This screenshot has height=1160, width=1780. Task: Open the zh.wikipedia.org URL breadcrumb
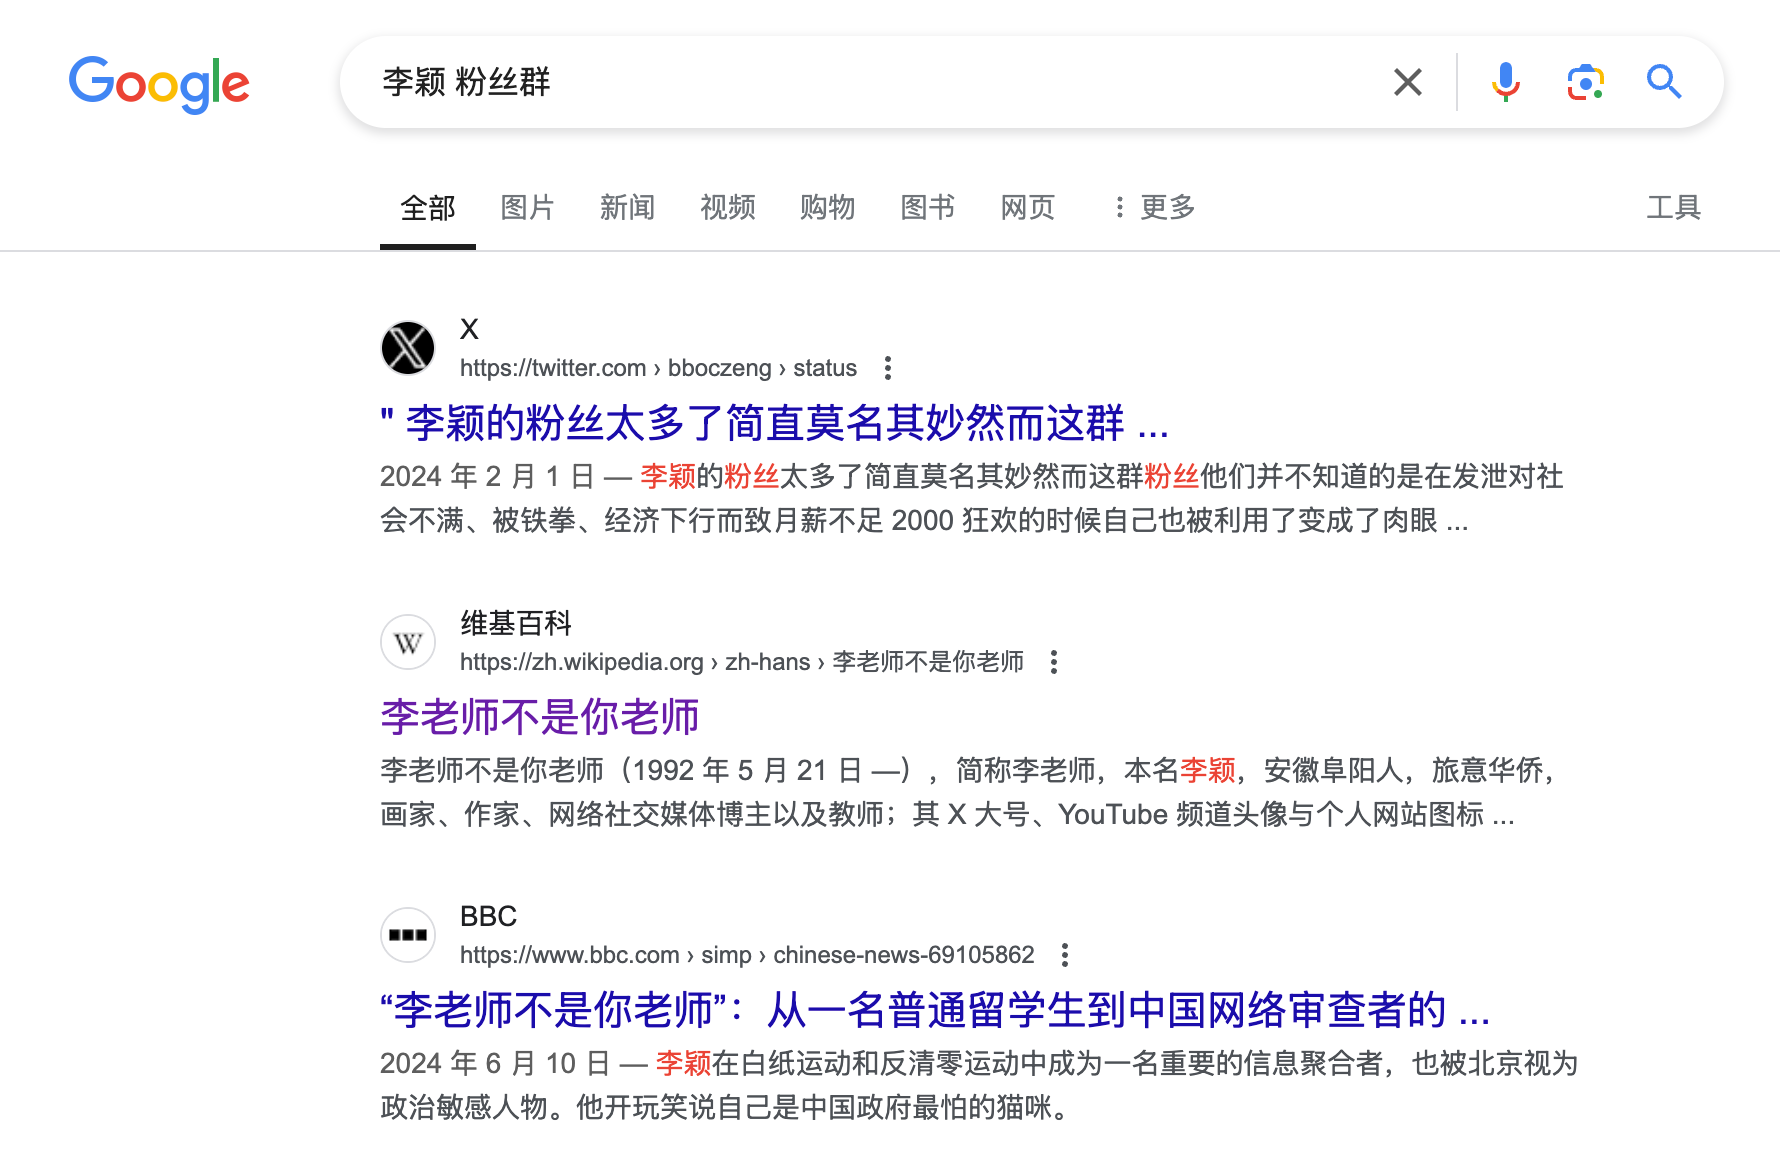(x=742, y=662)
